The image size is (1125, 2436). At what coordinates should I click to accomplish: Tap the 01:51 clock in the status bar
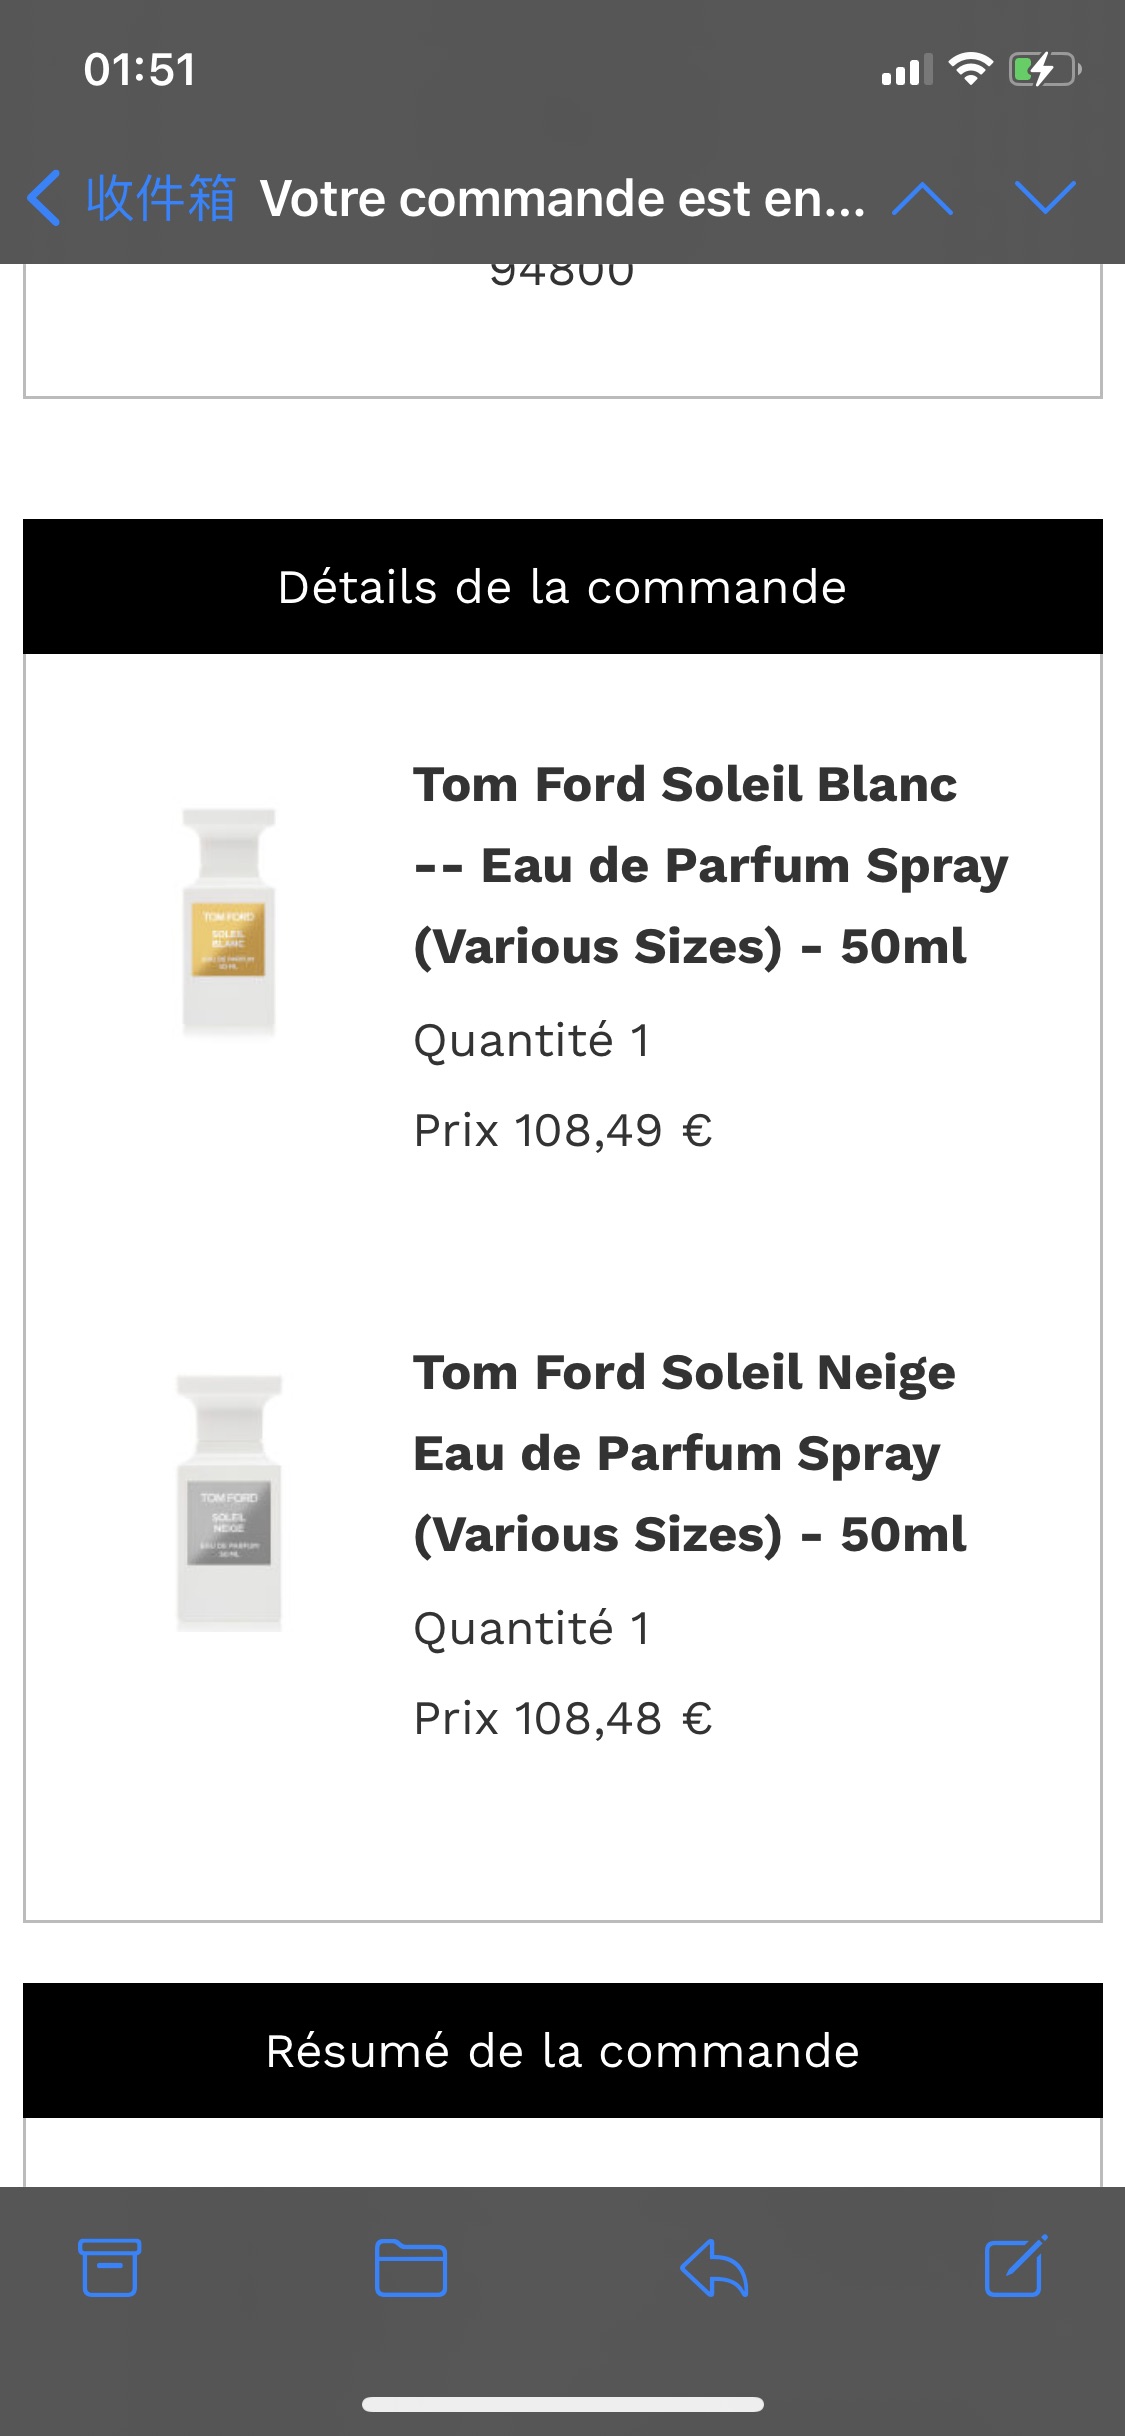click(x=140, y=70)
